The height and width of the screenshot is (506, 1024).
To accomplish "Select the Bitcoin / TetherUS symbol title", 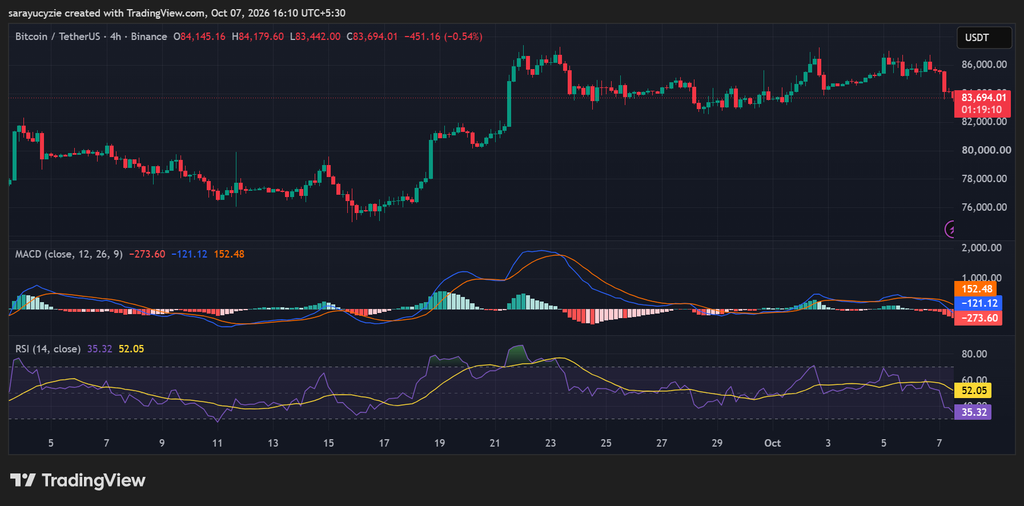I will [x=57, y=37].
